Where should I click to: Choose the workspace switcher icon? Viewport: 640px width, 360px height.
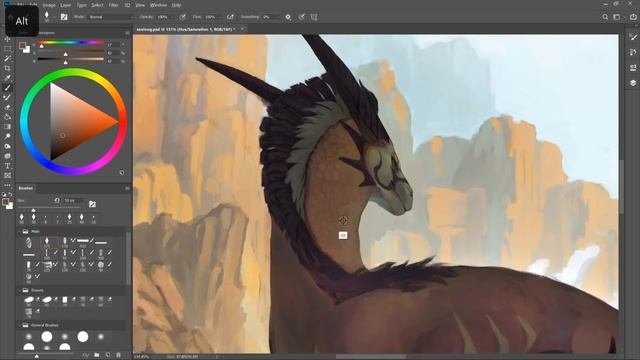click(617, 17)
